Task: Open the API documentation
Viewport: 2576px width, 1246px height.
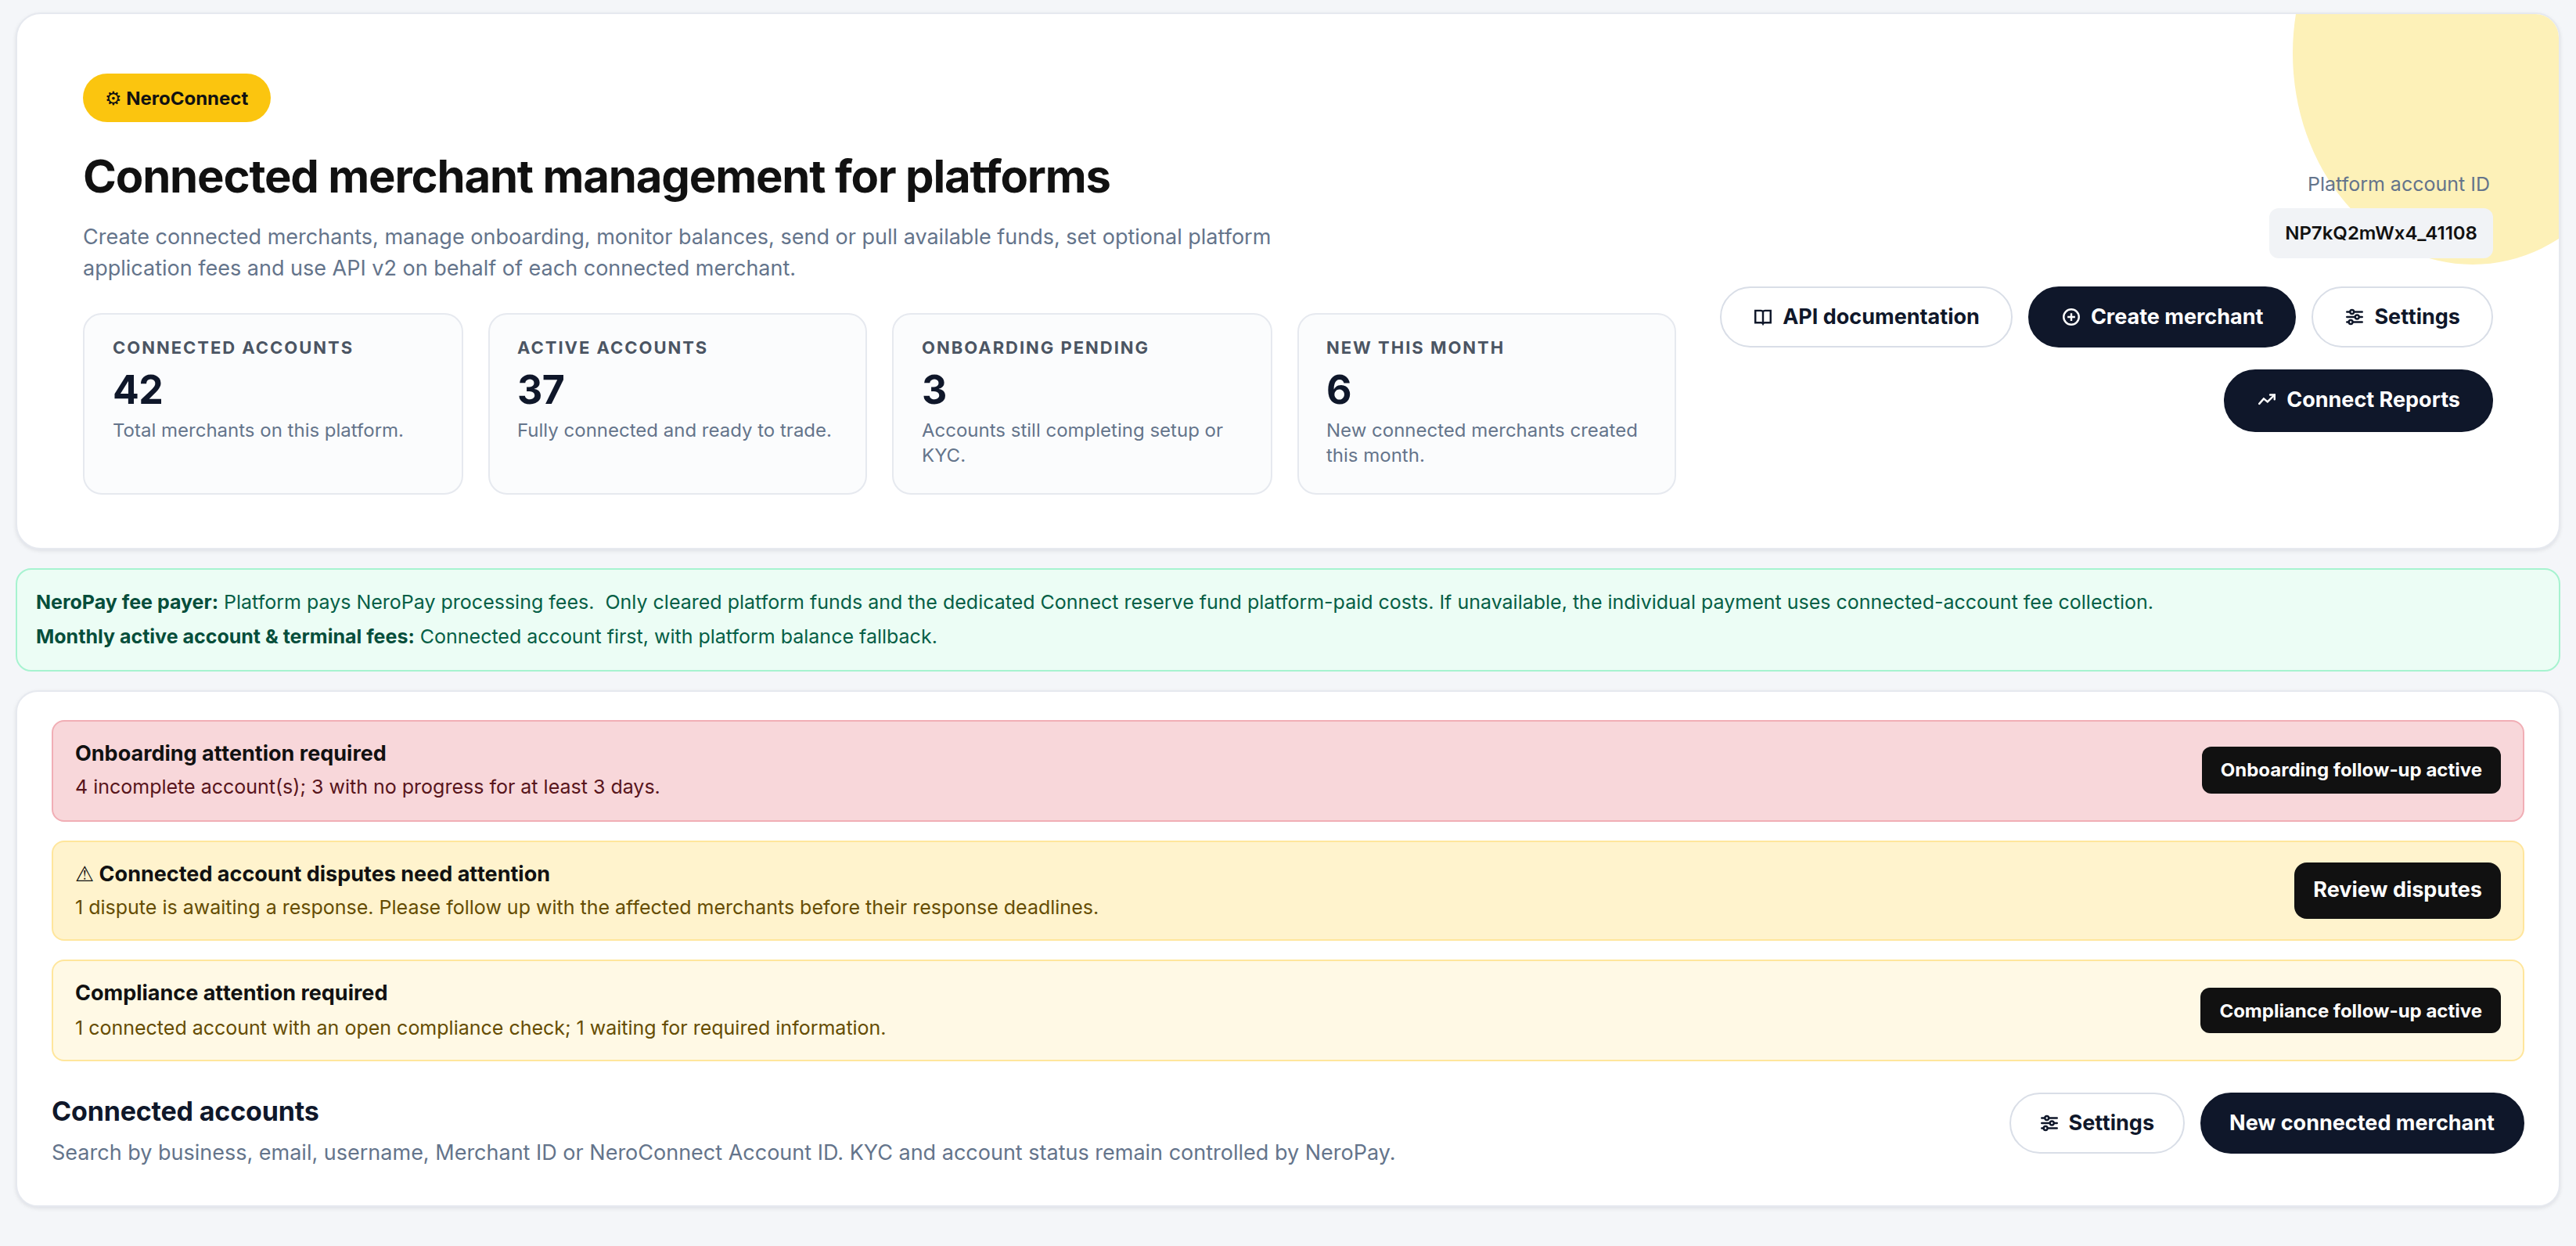Action: point(1865,317)
